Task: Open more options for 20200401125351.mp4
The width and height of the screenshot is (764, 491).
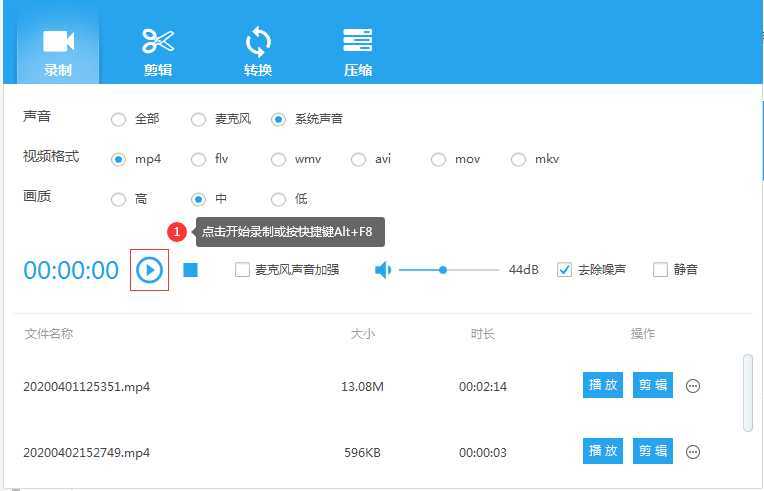Action: 693,386
